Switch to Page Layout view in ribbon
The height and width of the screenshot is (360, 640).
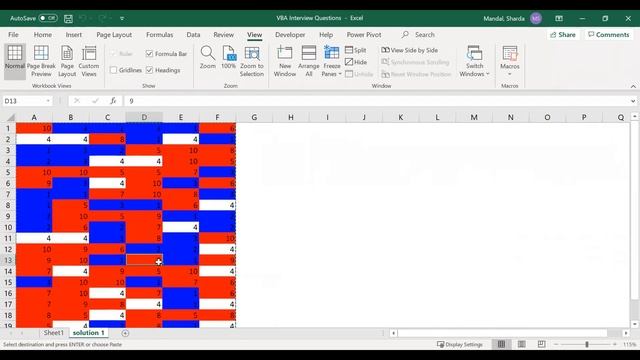click(x=67, y=61)
